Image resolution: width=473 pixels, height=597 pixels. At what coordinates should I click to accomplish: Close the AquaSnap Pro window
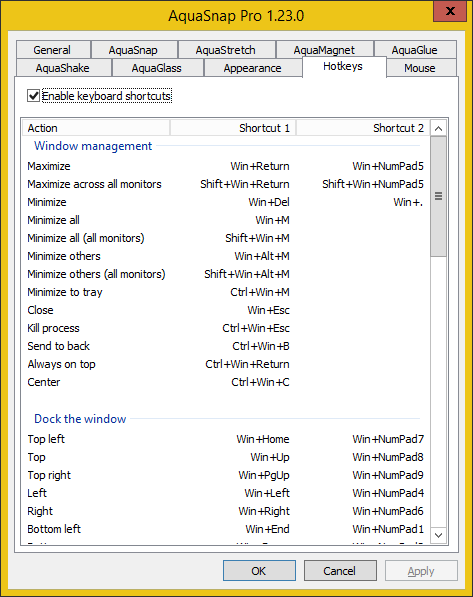click(x=450, y=11)
